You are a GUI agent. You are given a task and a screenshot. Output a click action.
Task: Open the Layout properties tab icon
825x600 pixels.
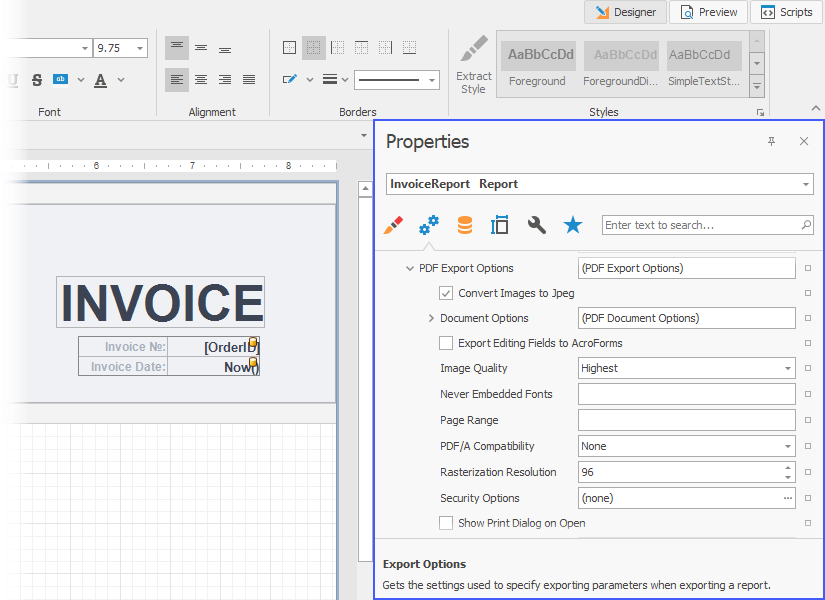tap(500, 225)
